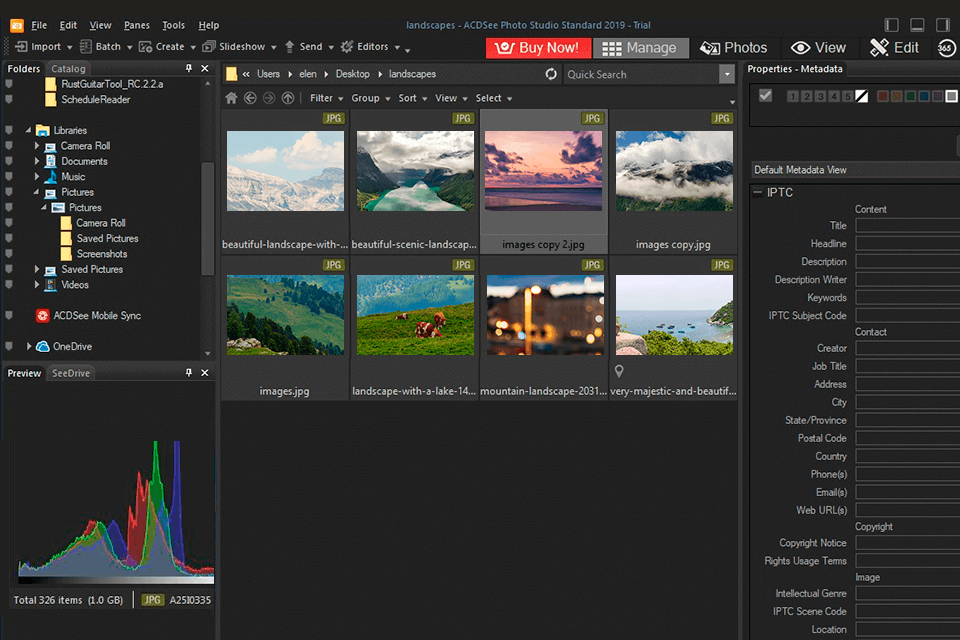Toggle the tagged checkbox in Properties
The width and height of the screenshot is (960, 640).
tap(765, 96)
